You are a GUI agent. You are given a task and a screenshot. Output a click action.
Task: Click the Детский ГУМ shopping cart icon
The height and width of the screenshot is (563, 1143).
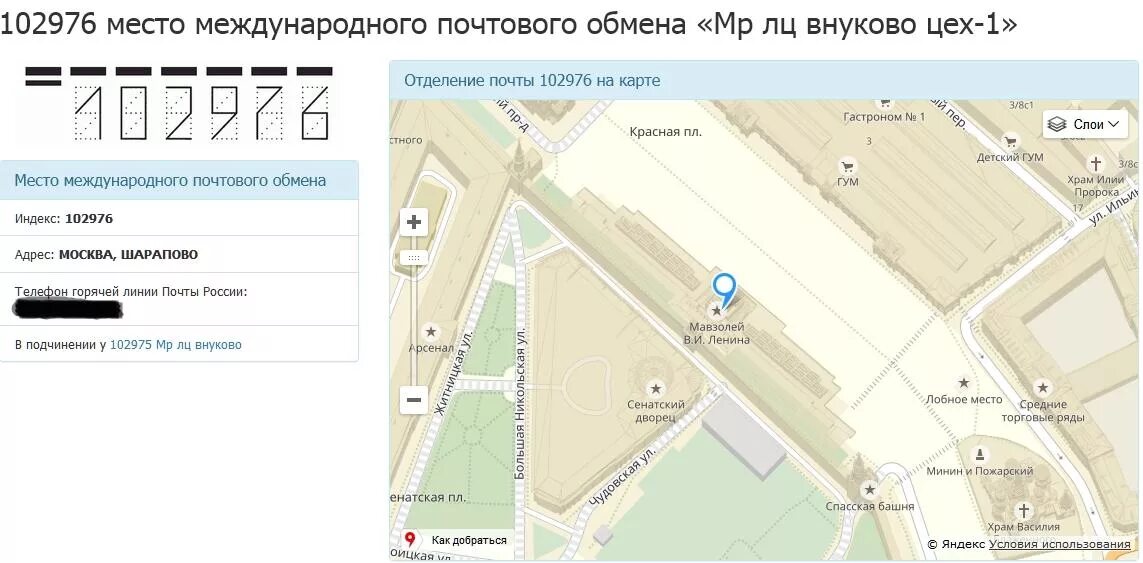[x=1010, y=141]
